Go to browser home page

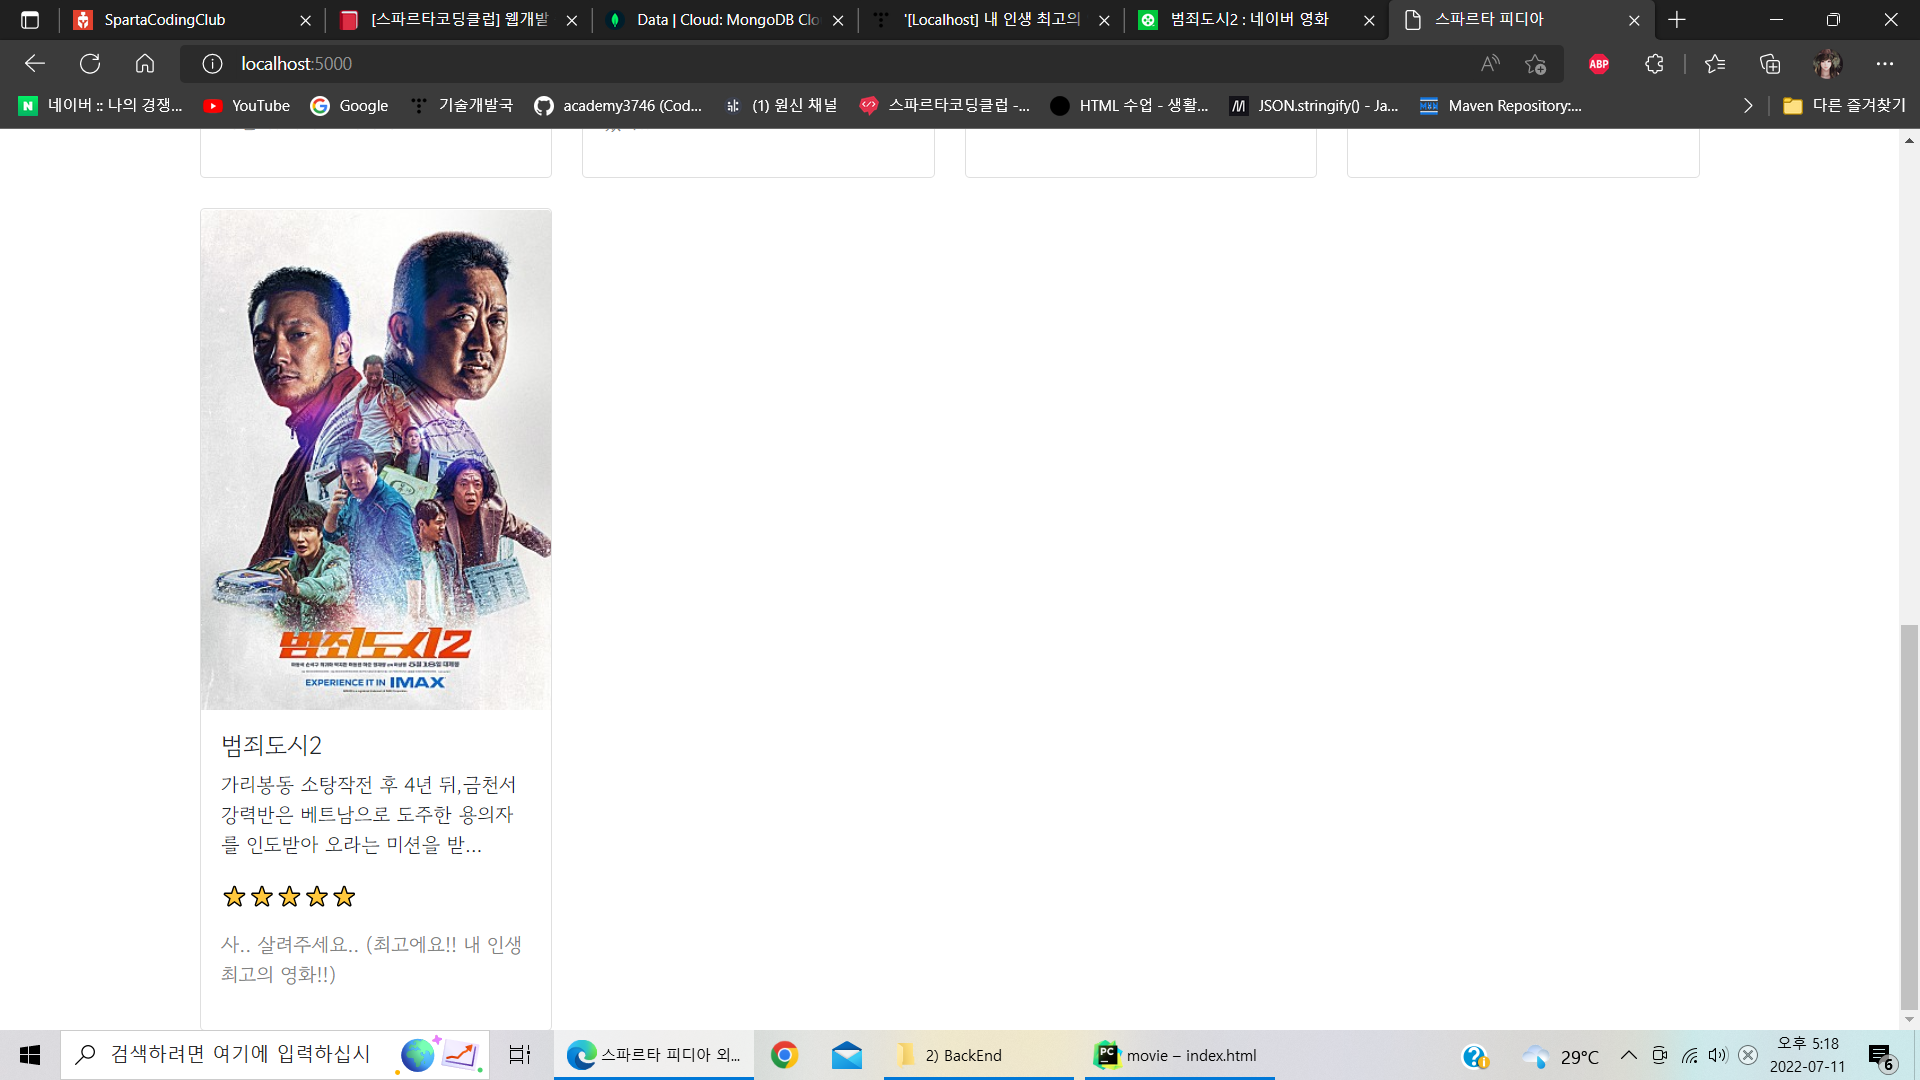[145, 64]
